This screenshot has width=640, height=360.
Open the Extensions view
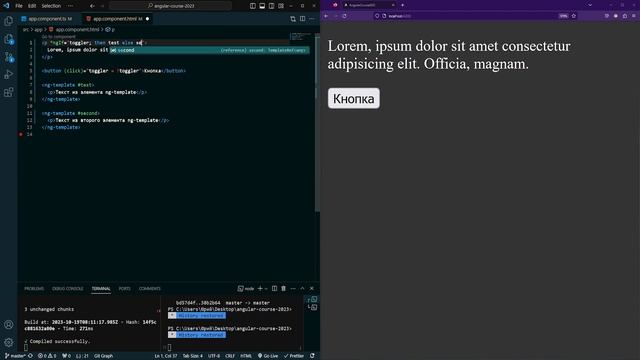click(x=9, y=92)
